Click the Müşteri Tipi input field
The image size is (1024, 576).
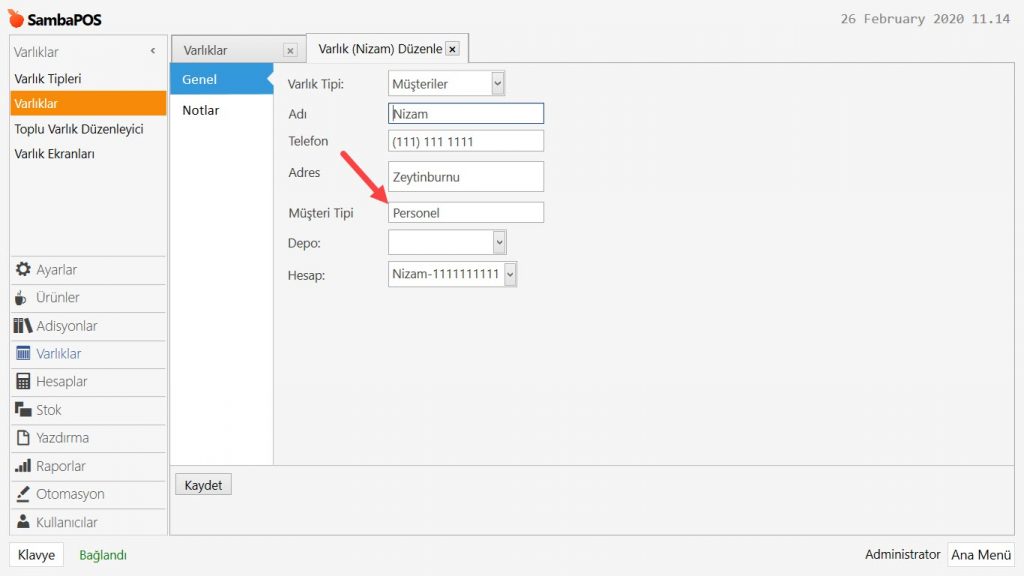466,213
